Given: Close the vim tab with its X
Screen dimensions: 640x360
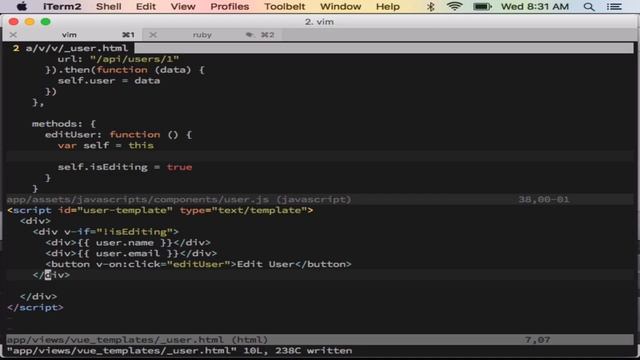Looking at the screenshot, I should (13, 35).
